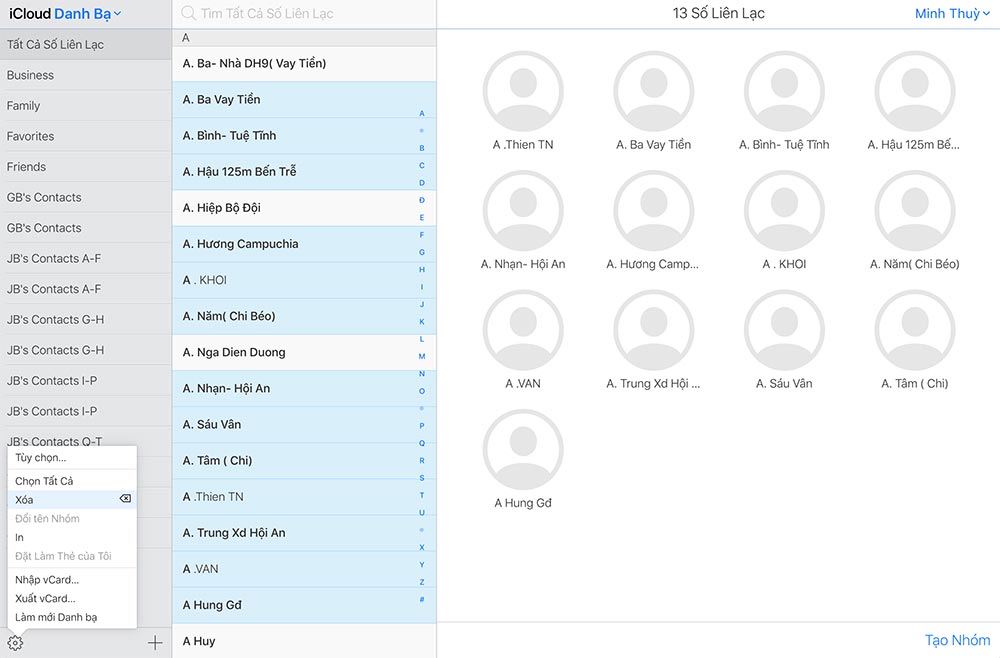Jump to # in alphabet index
The width and height of the screenshot is (1000, 658).
coord(422,599)
